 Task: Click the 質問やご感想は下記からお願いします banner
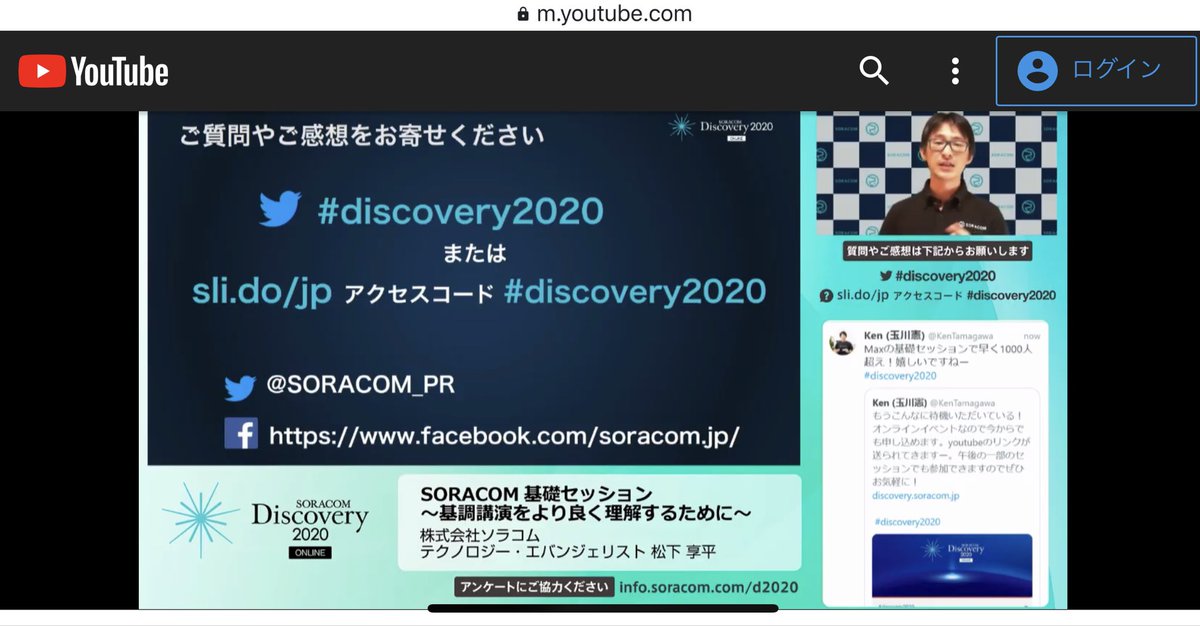pyautogui.click(x=937, y=252)
